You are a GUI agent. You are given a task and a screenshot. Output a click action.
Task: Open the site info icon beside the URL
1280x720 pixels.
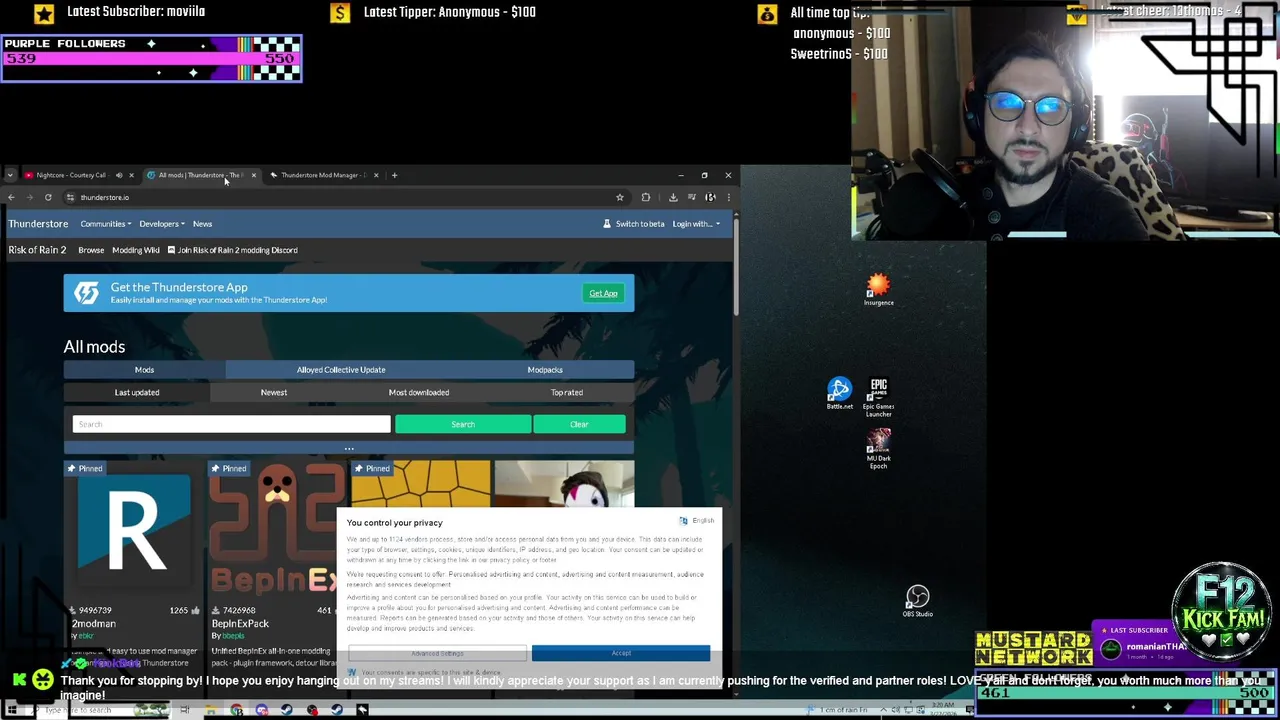click(x=70, y=197)
